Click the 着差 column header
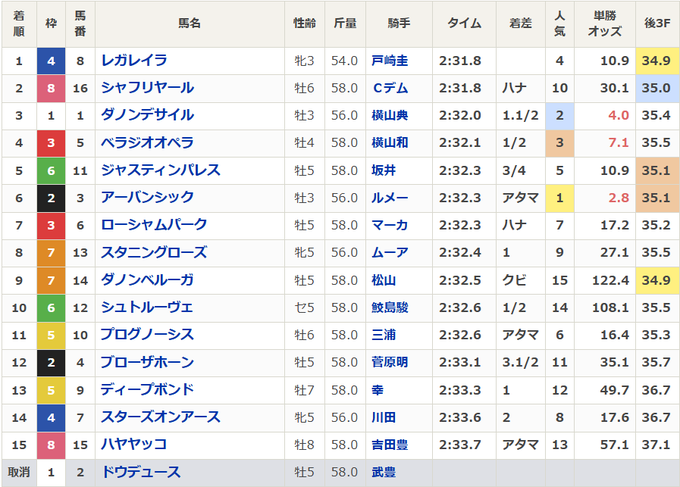 pyautogui.click(x=520, y=23)
